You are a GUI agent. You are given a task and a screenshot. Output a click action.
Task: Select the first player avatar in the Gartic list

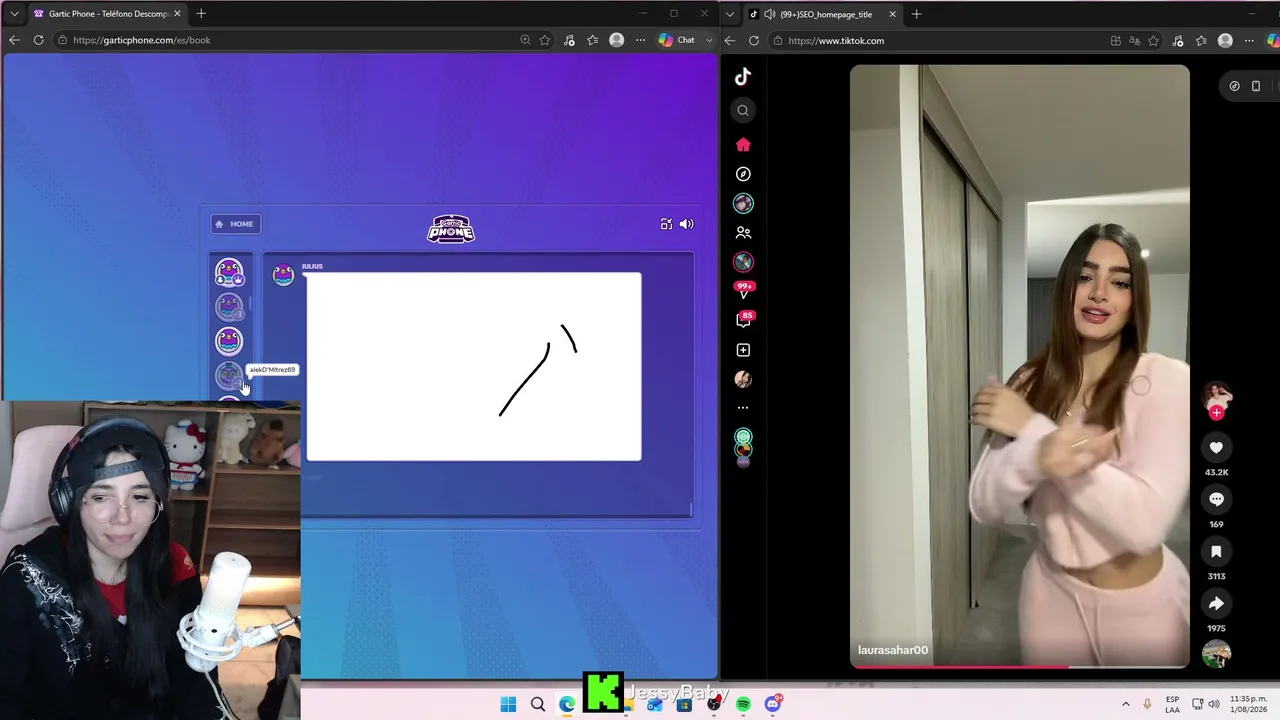pos(229,272)
